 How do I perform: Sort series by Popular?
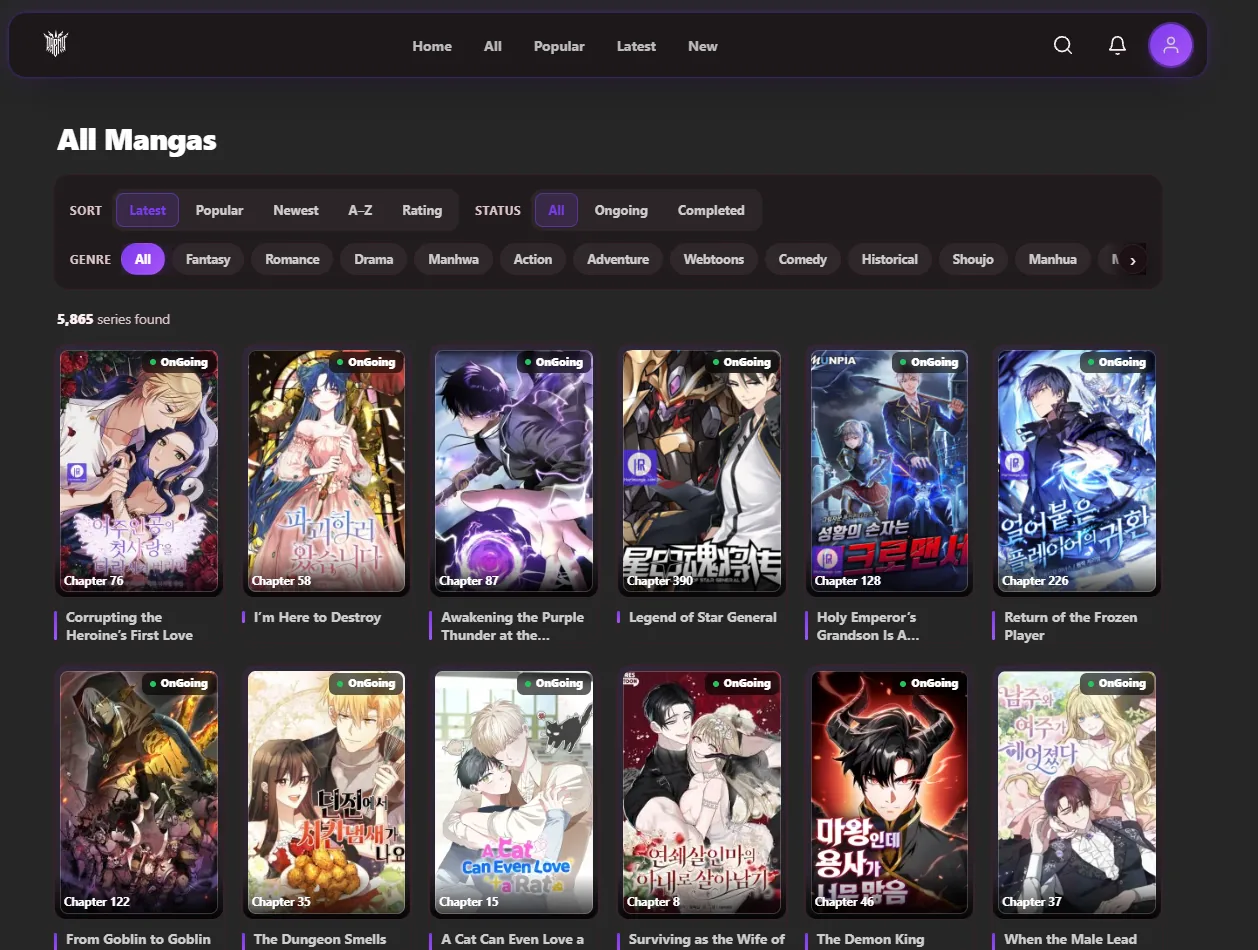[219, 210]
